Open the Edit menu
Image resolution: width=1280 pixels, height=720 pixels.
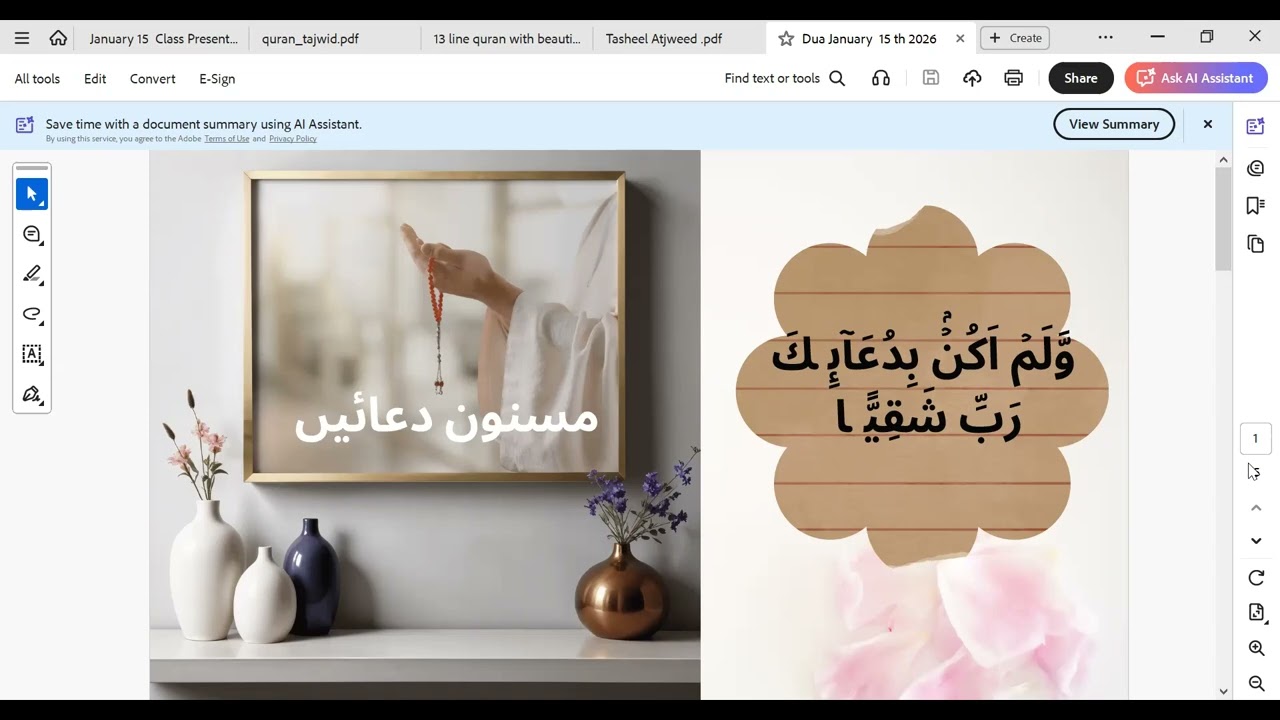95,78
